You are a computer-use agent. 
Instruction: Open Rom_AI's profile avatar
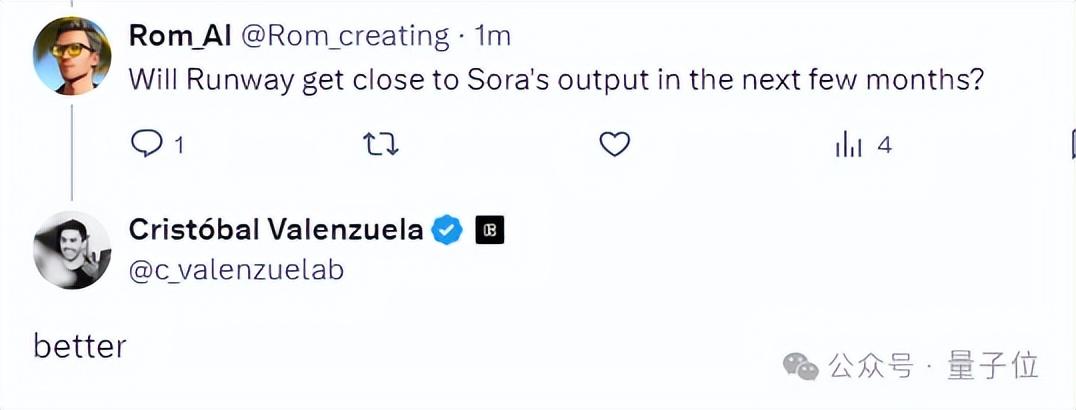point(72,56)
